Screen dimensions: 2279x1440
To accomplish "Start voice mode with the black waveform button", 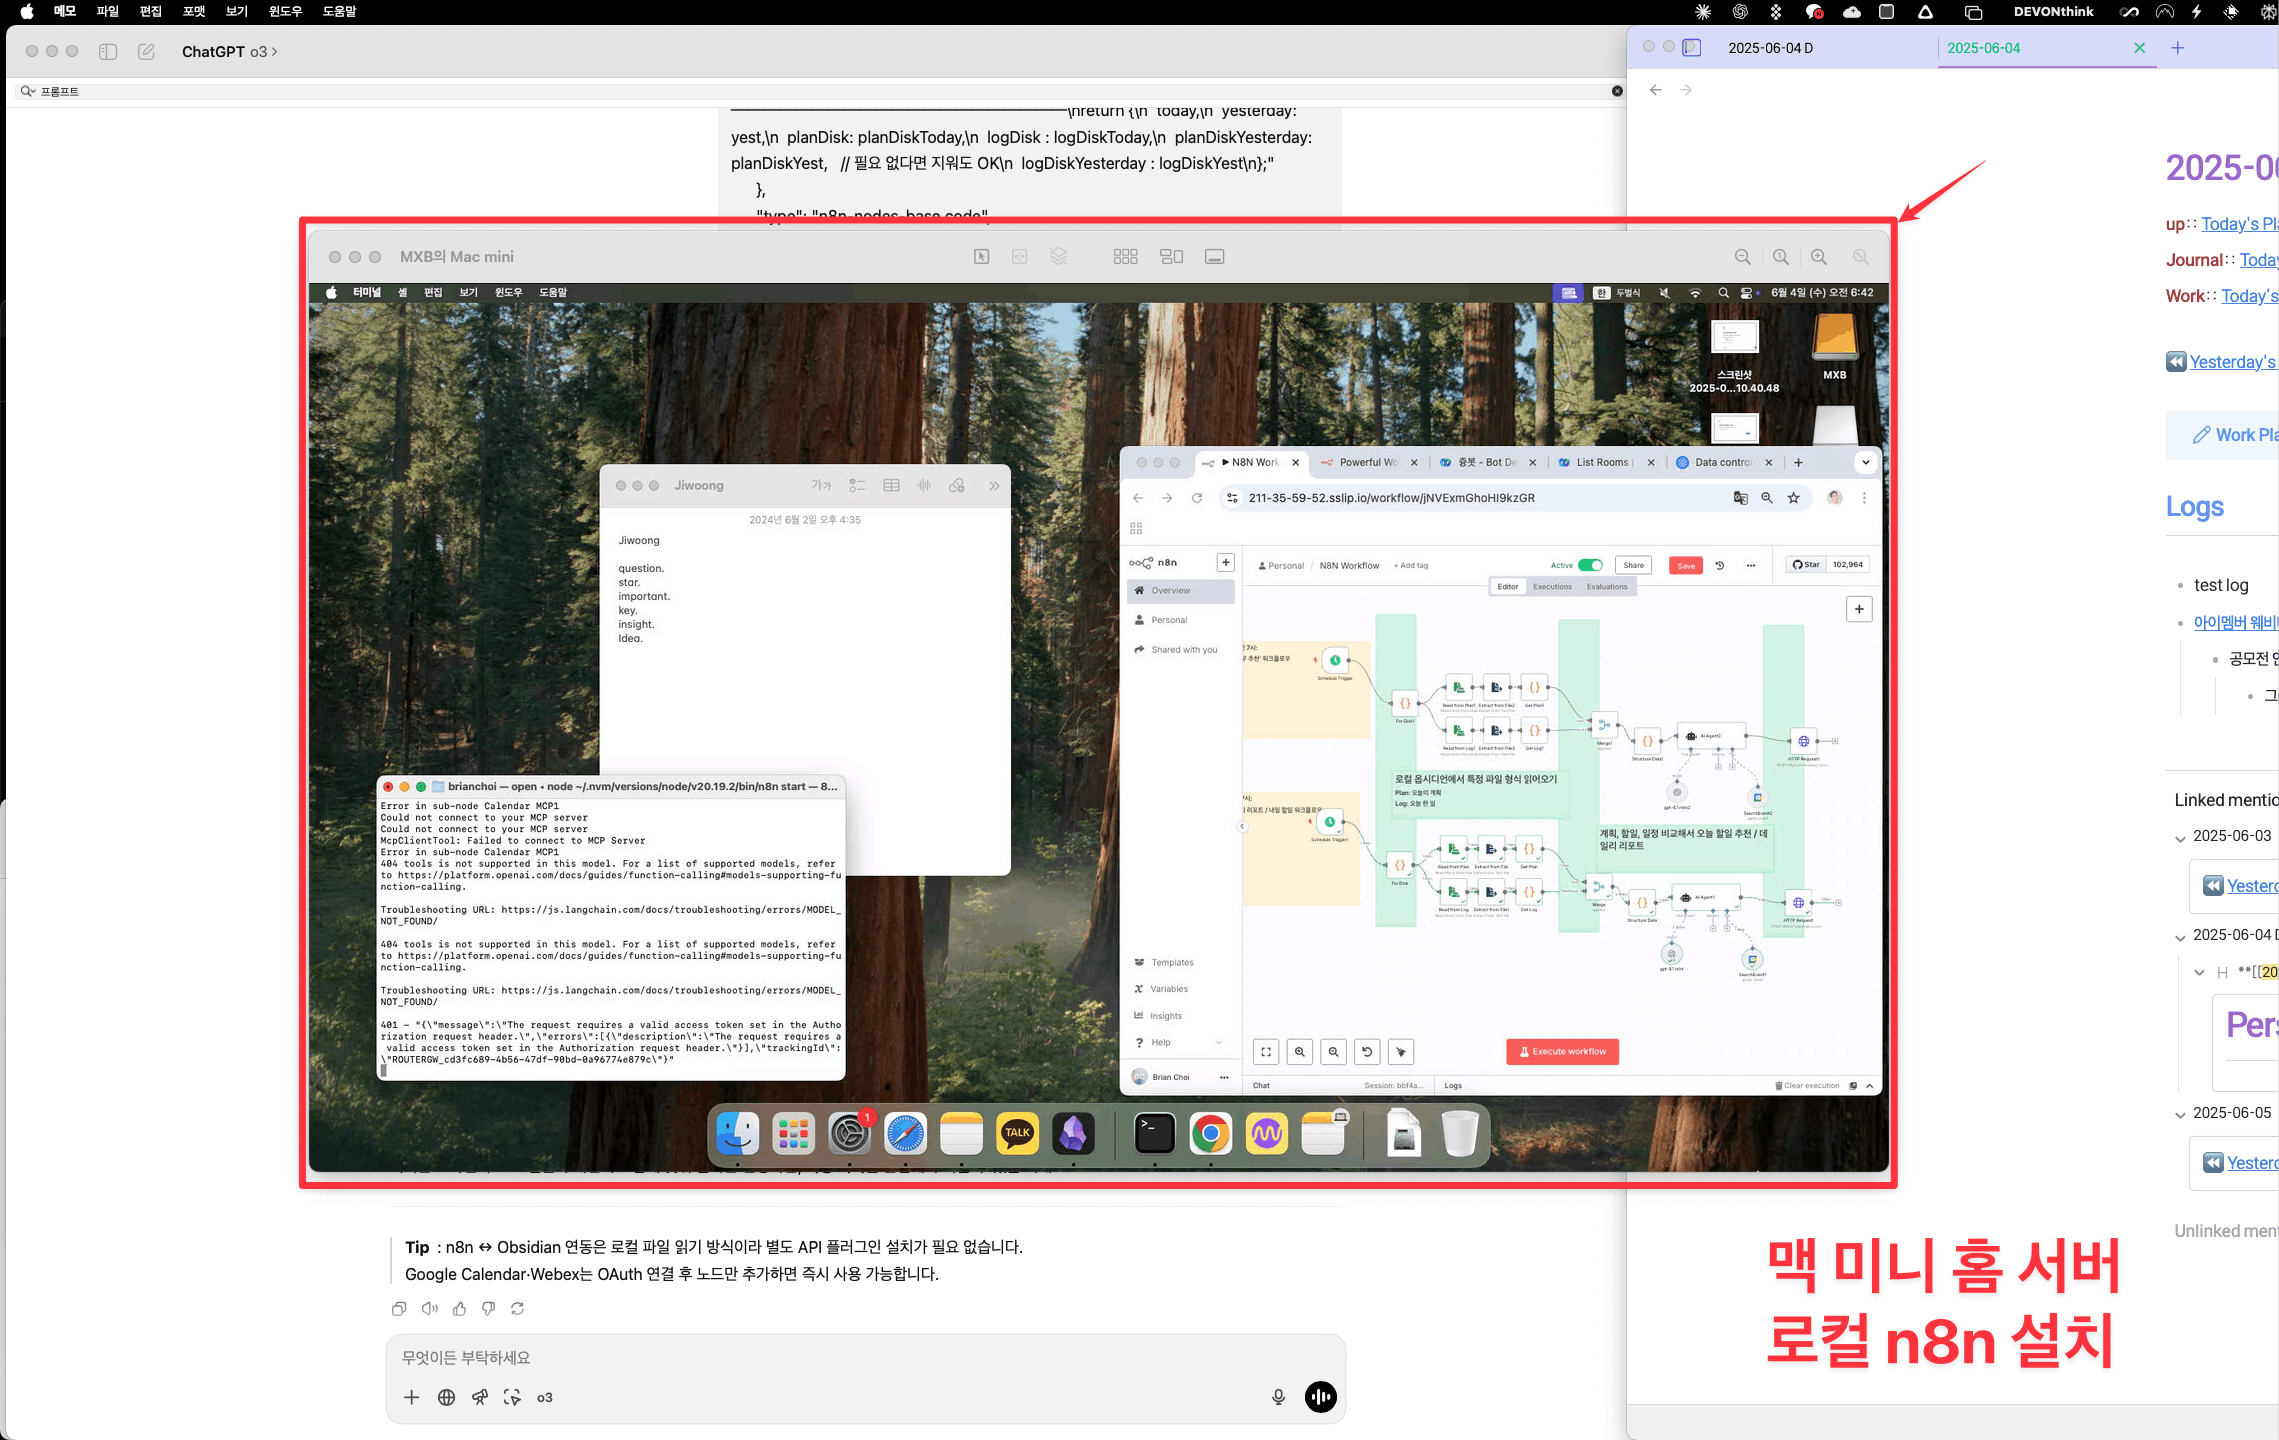I will tap(1320, 1397).
